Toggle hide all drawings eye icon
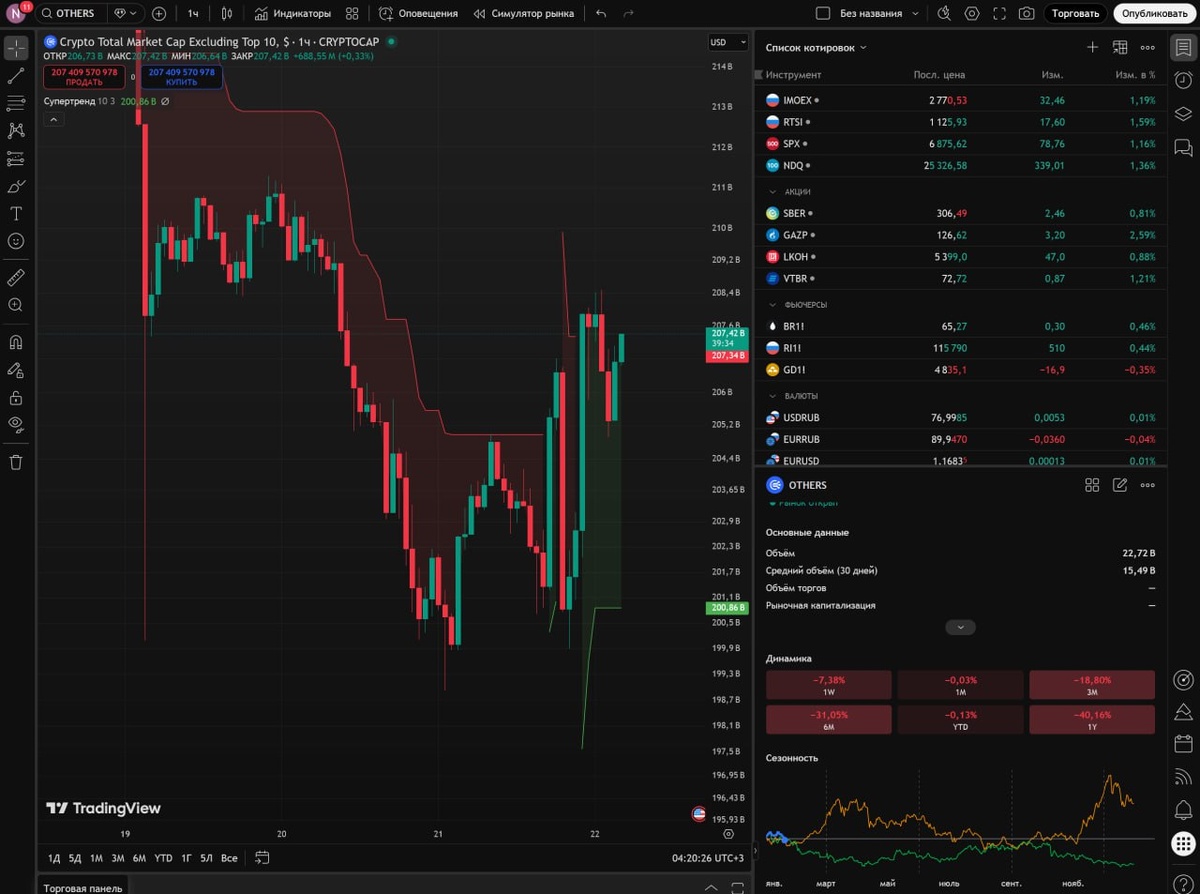 16,424
